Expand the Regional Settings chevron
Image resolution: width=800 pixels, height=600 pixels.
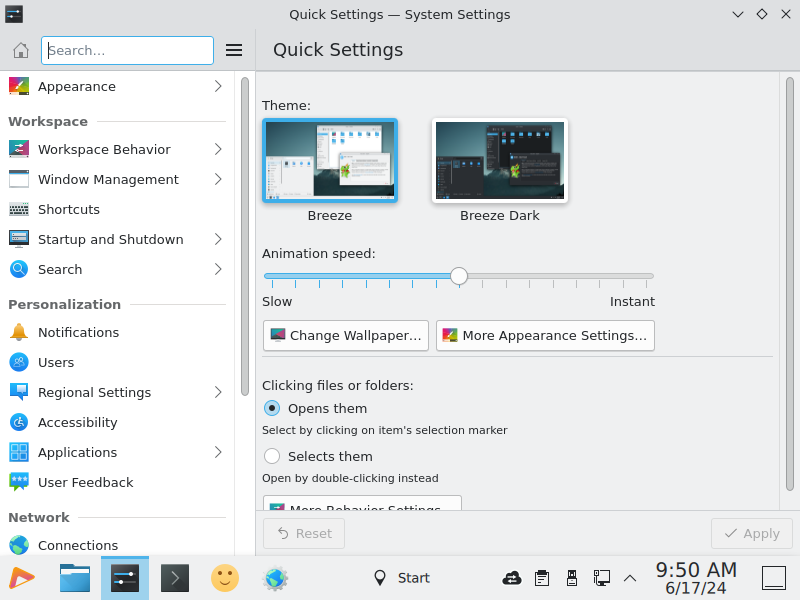(218, 392)
